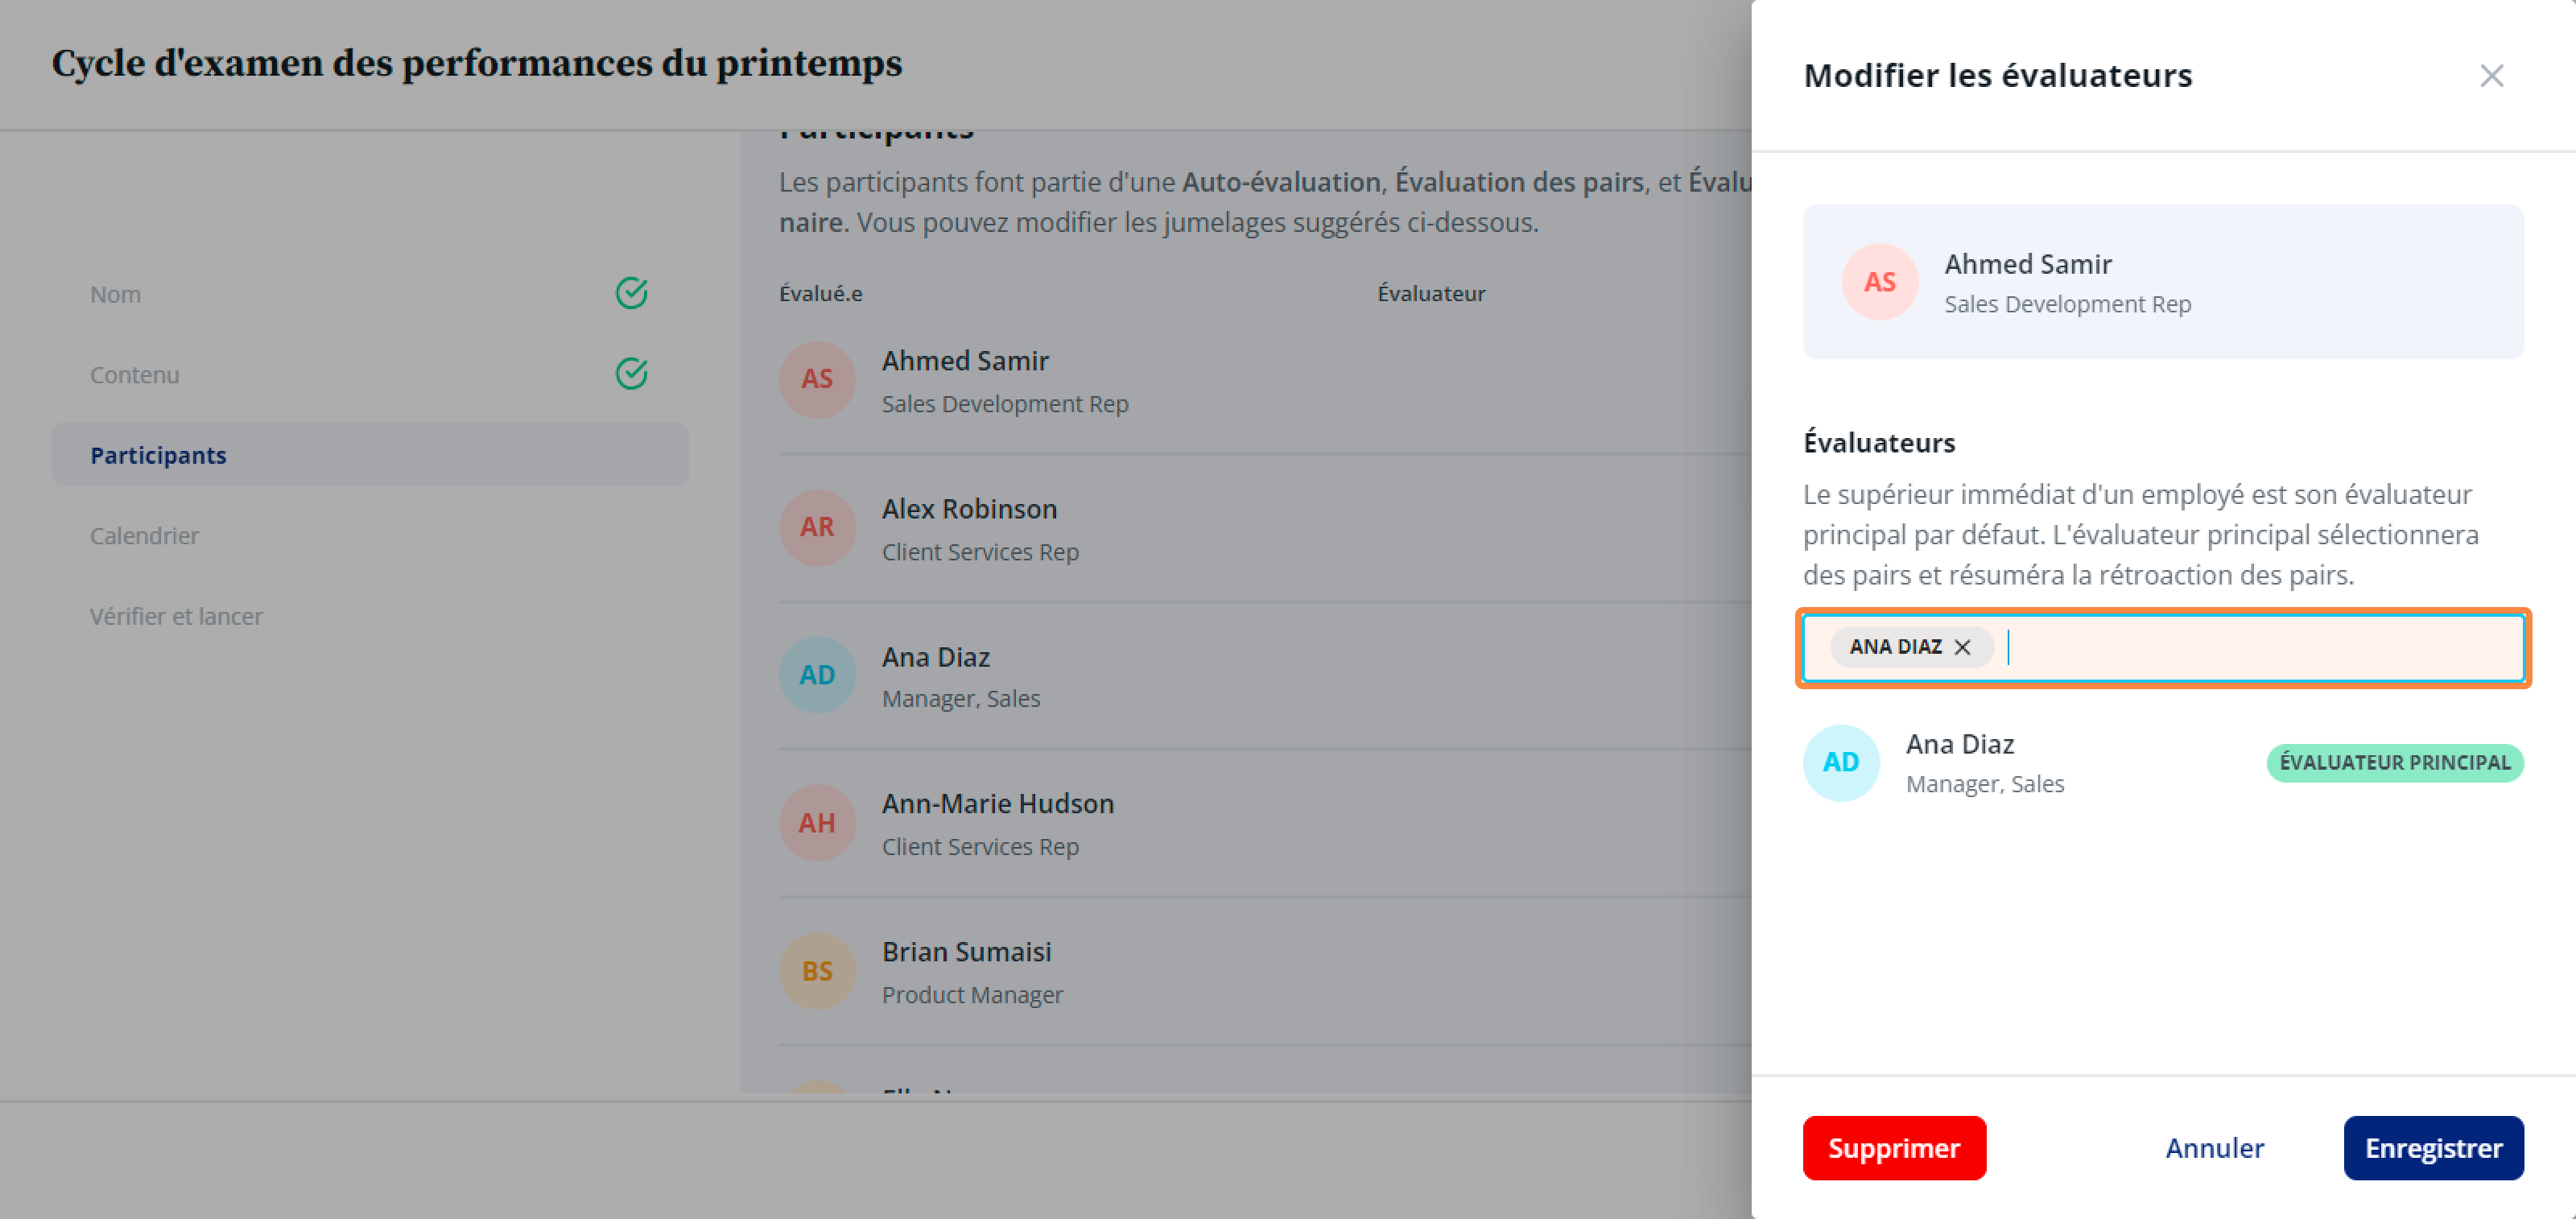Image resolution: width=2576 pixels, height=1219 pixels.
Task: Close the Modifier les évaluateurs panel
Action: pyautogui.click(x=2491, y=76)
